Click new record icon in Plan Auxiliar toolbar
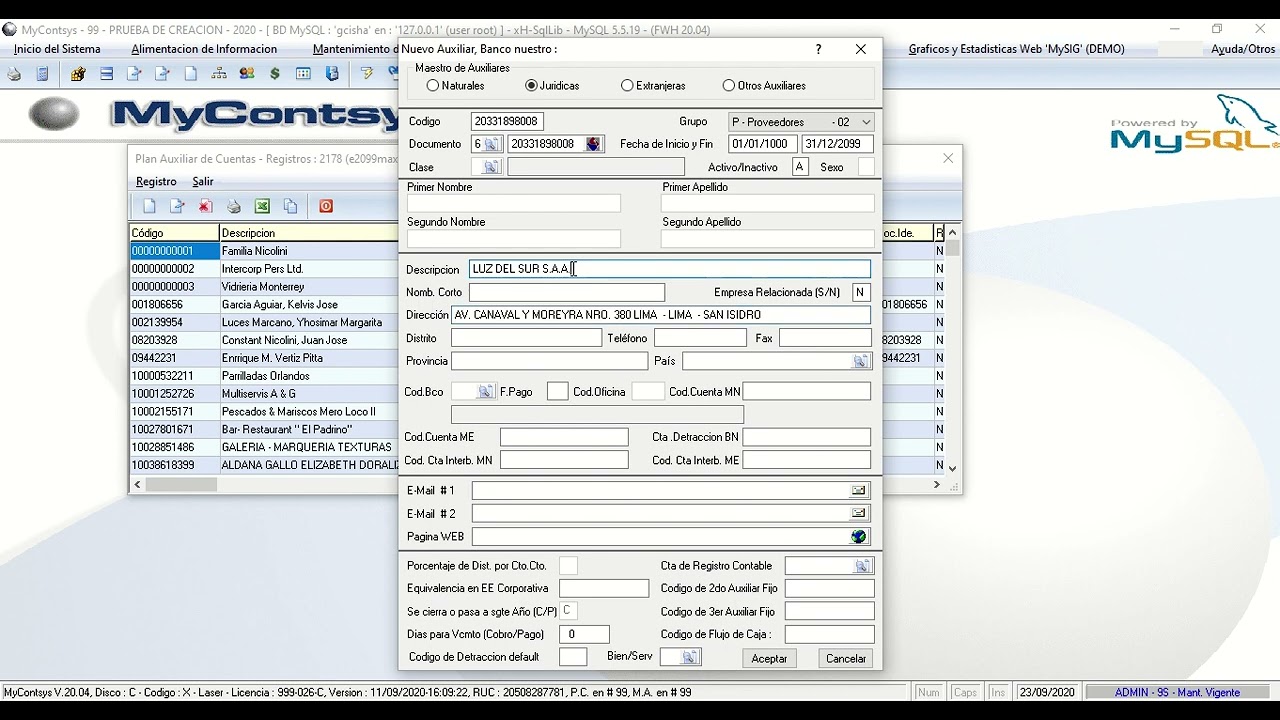The width and height of the screenshot is (1280, 720). tap(149, 206)
